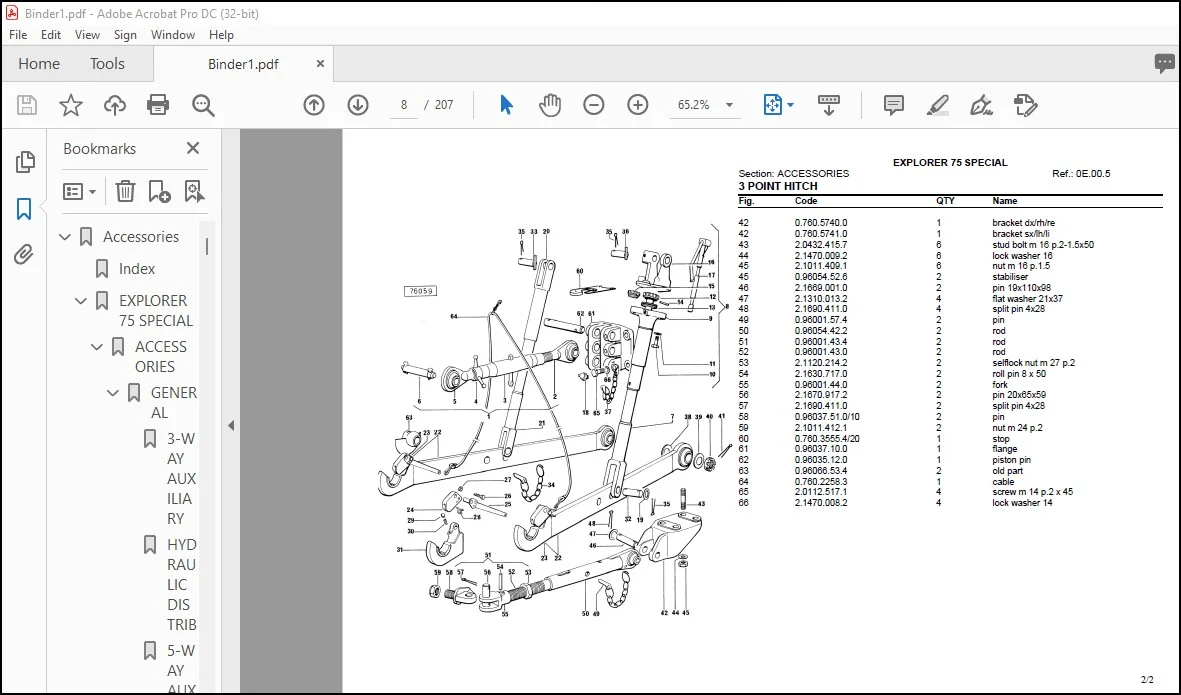
Task: Click the scrolling mode keyboard-arrow icon
Action: [x=829, y=105]
